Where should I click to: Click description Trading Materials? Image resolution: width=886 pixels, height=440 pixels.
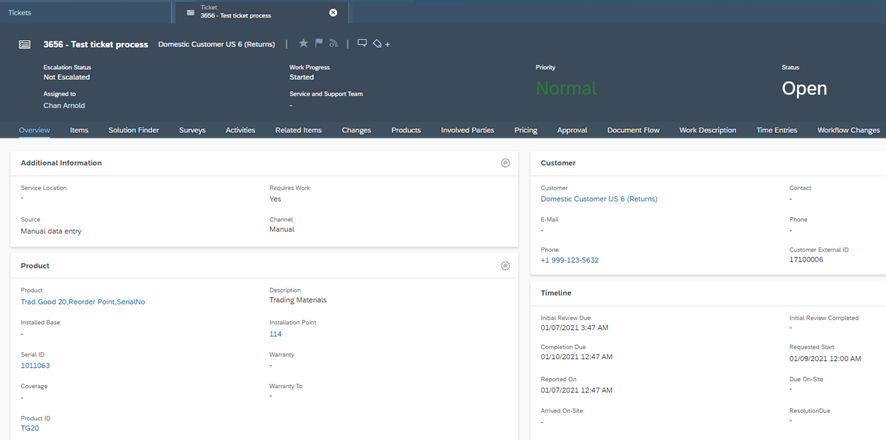coord(298,300)
